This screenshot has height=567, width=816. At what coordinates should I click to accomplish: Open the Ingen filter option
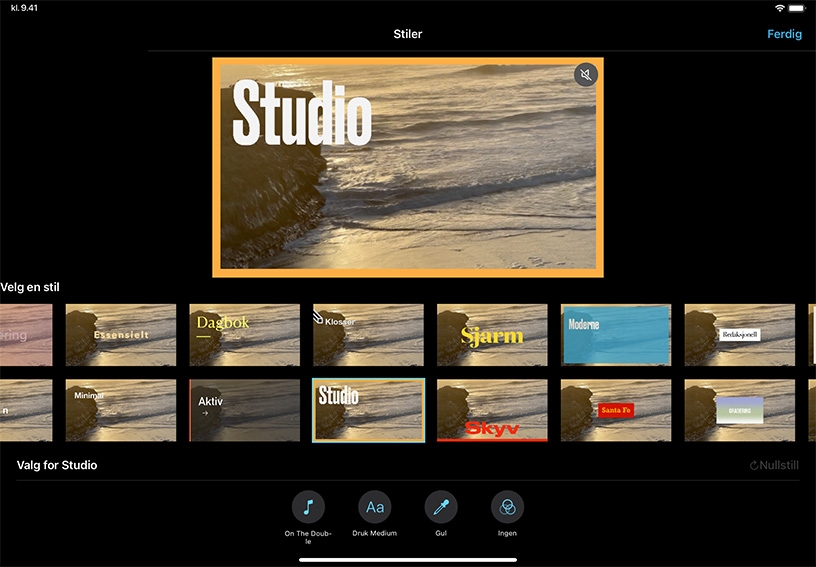507,507
